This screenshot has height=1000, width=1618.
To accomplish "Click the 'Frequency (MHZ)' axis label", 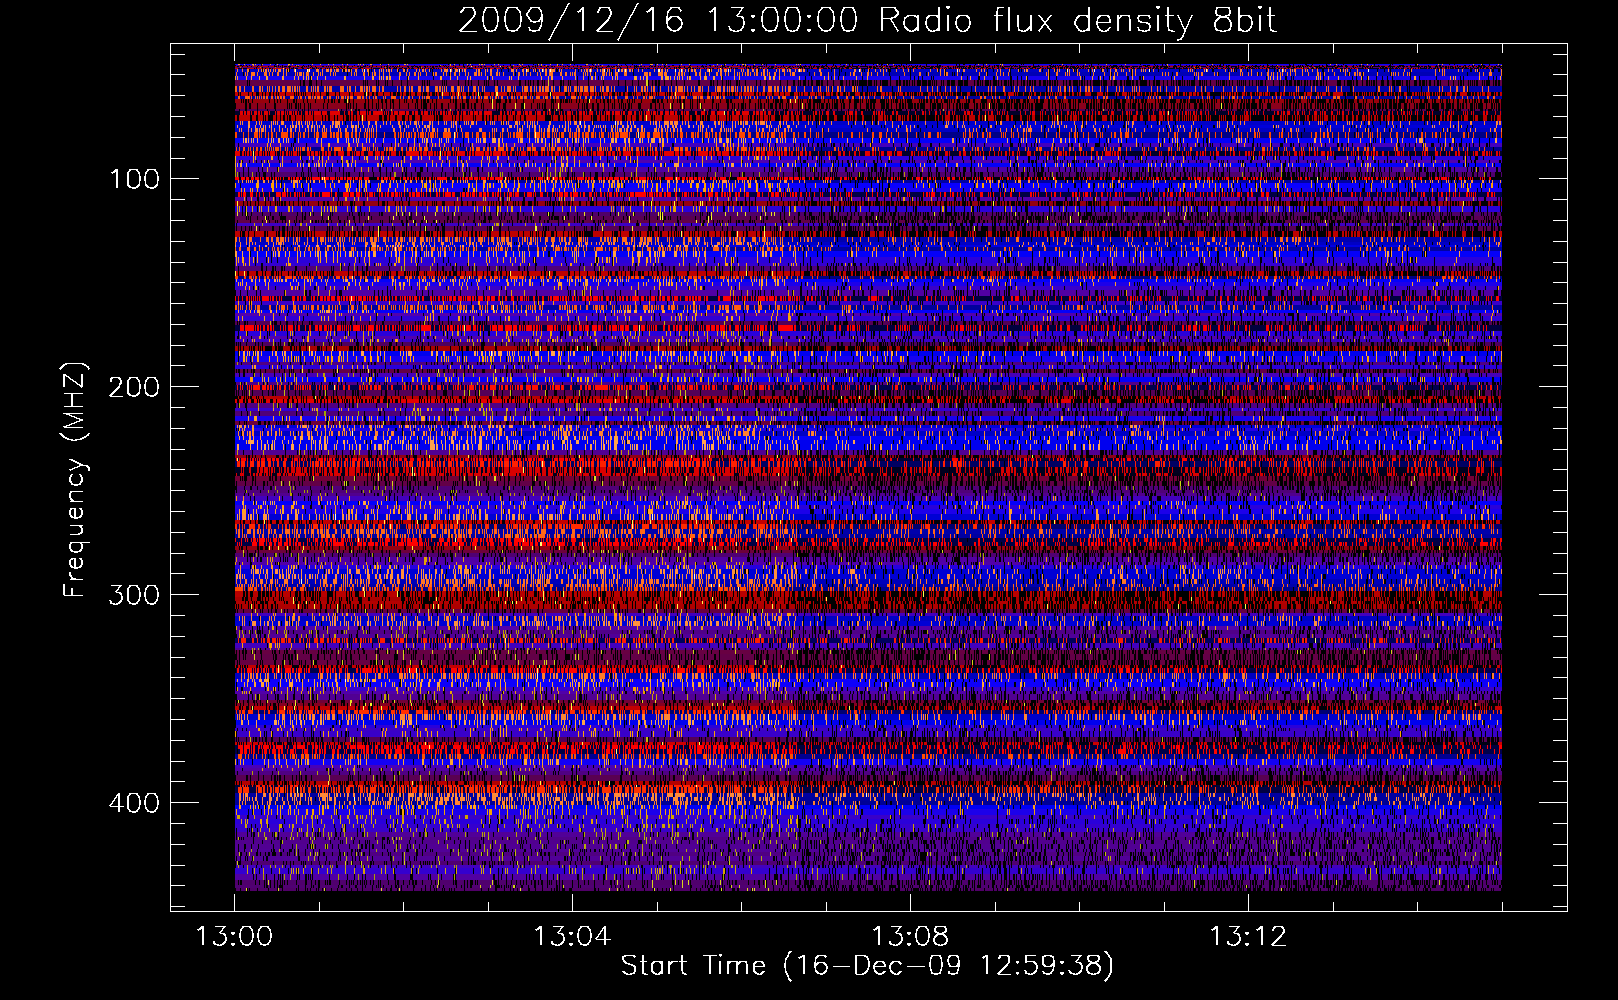I will click(x=75, y=480).
